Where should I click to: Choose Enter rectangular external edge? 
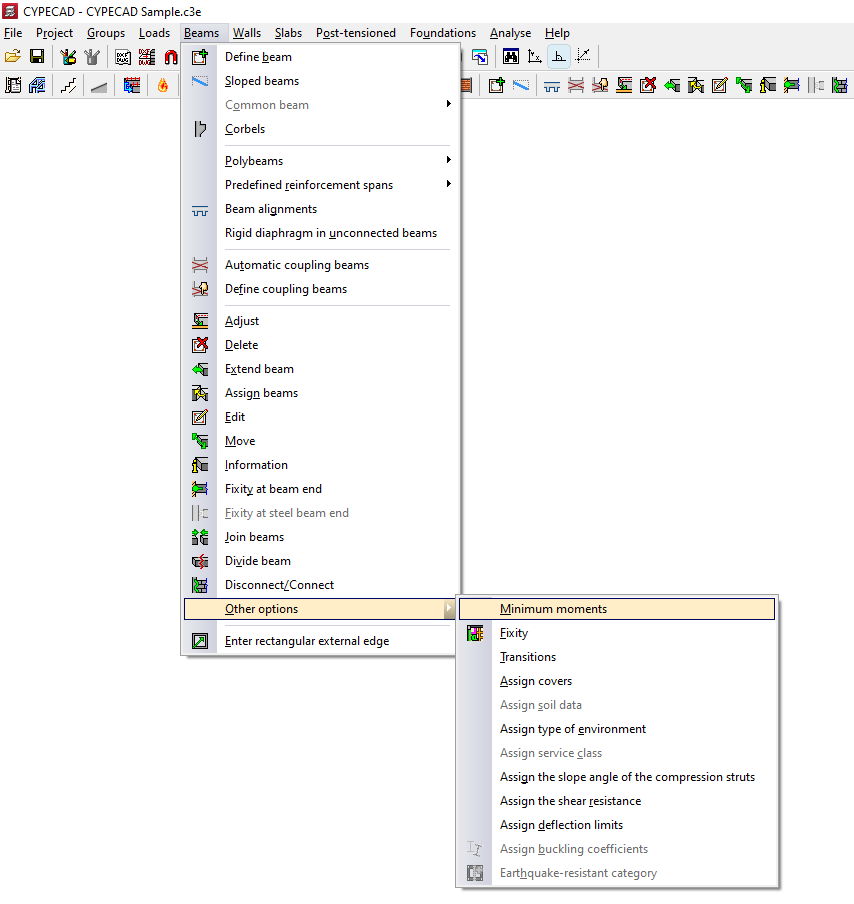321,641
